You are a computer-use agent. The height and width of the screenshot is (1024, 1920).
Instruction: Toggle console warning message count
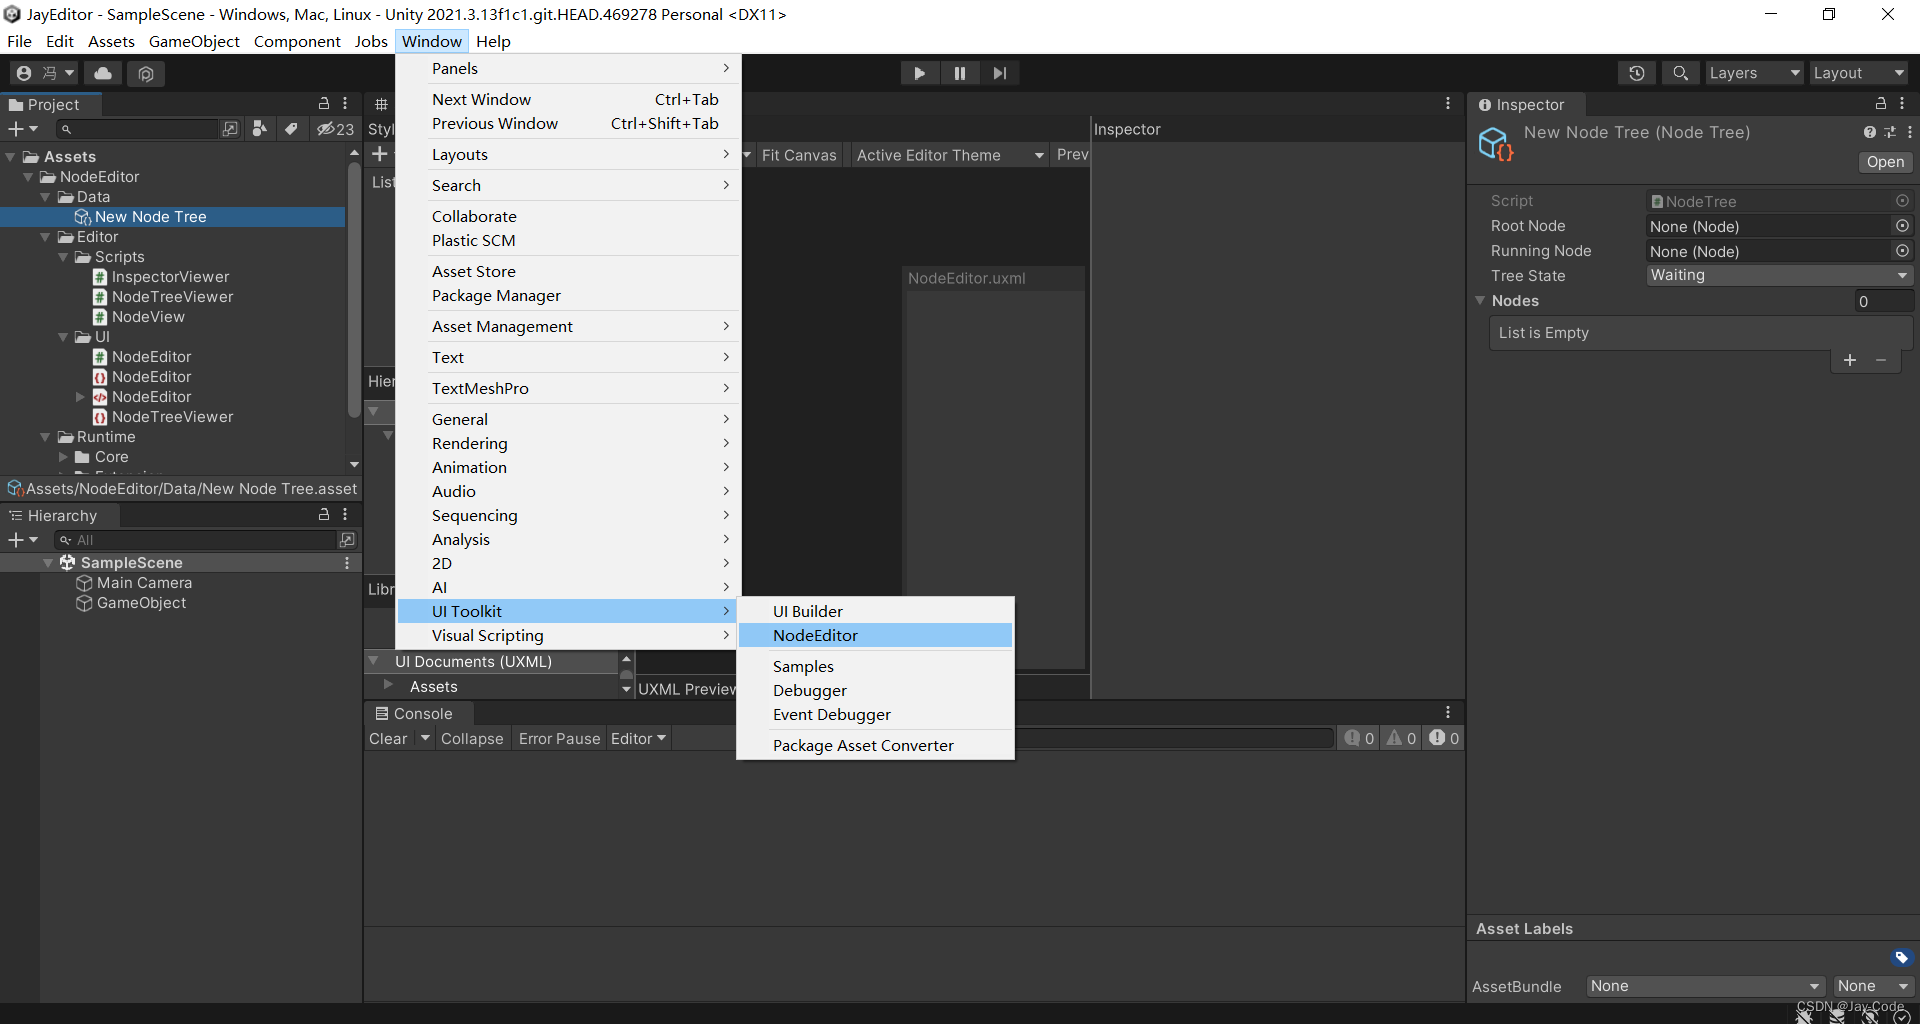[1401, 738]
